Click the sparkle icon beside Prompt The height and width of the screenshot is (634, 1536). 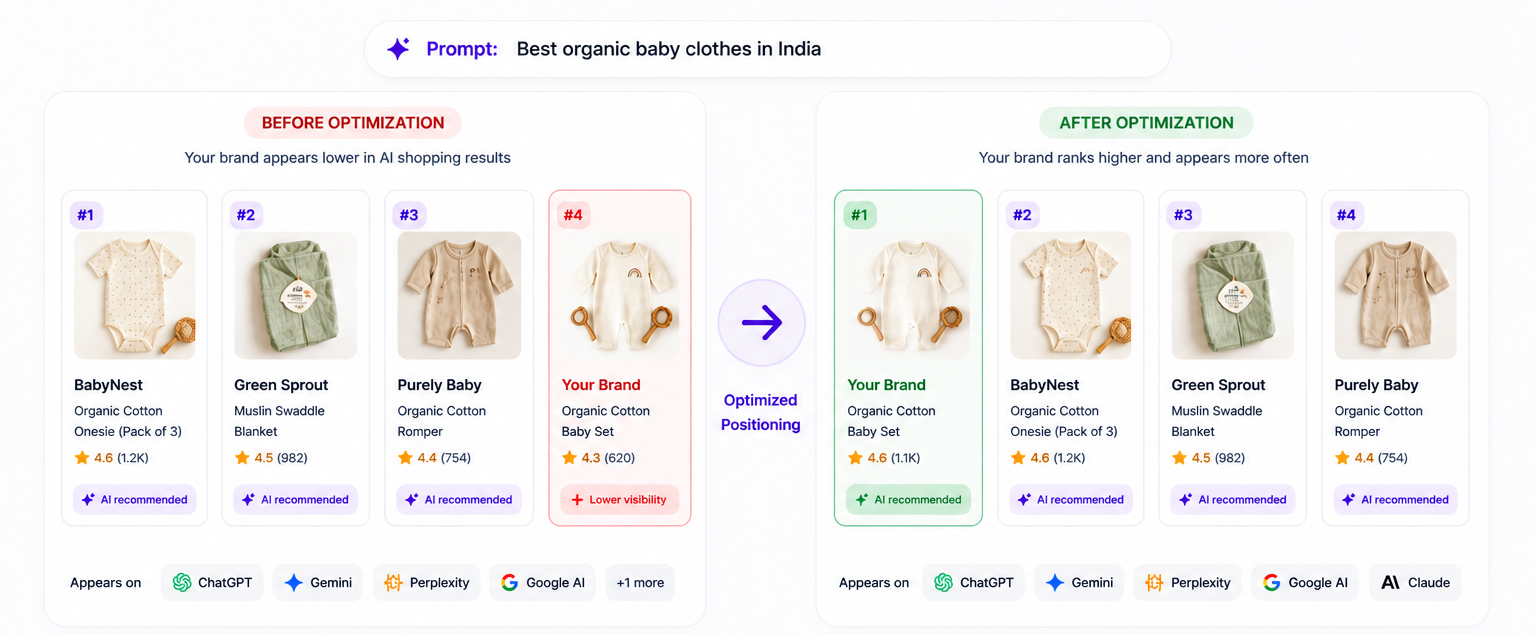pyautogui.click(x=398, y=49)
